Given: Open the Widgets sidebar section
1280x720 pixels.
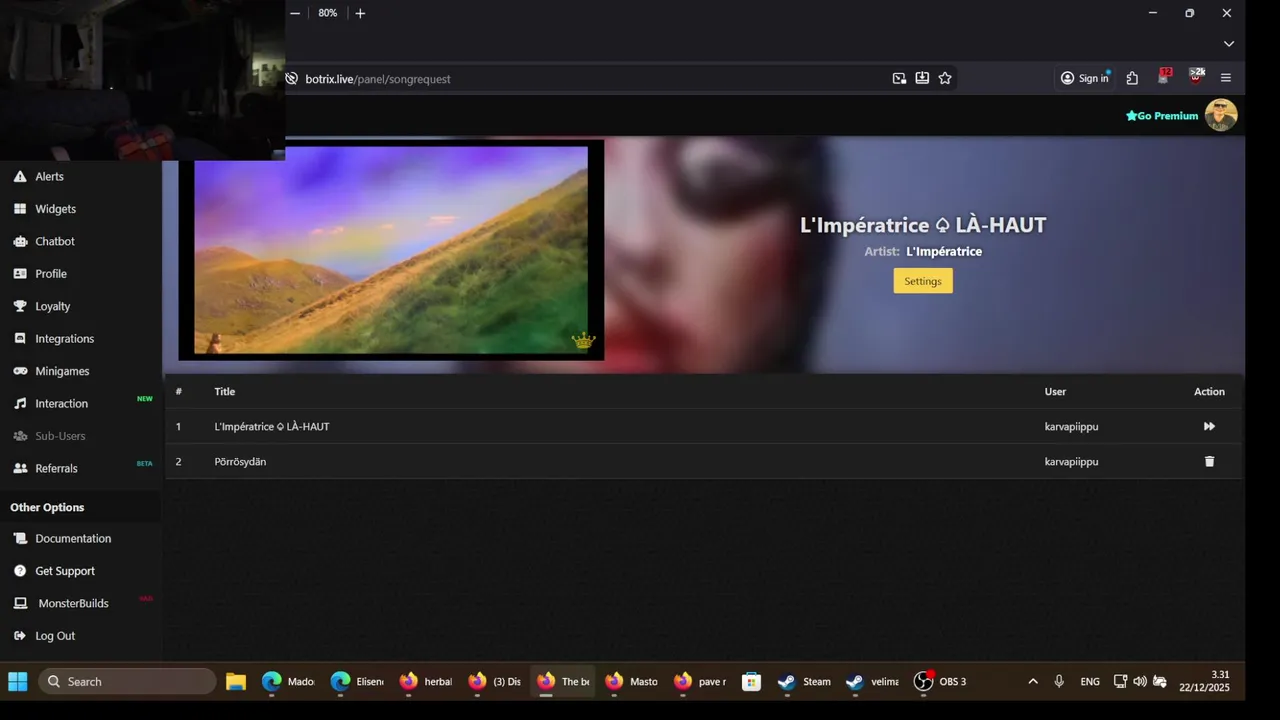Looking at the screenshot, I should pos(55,209).
